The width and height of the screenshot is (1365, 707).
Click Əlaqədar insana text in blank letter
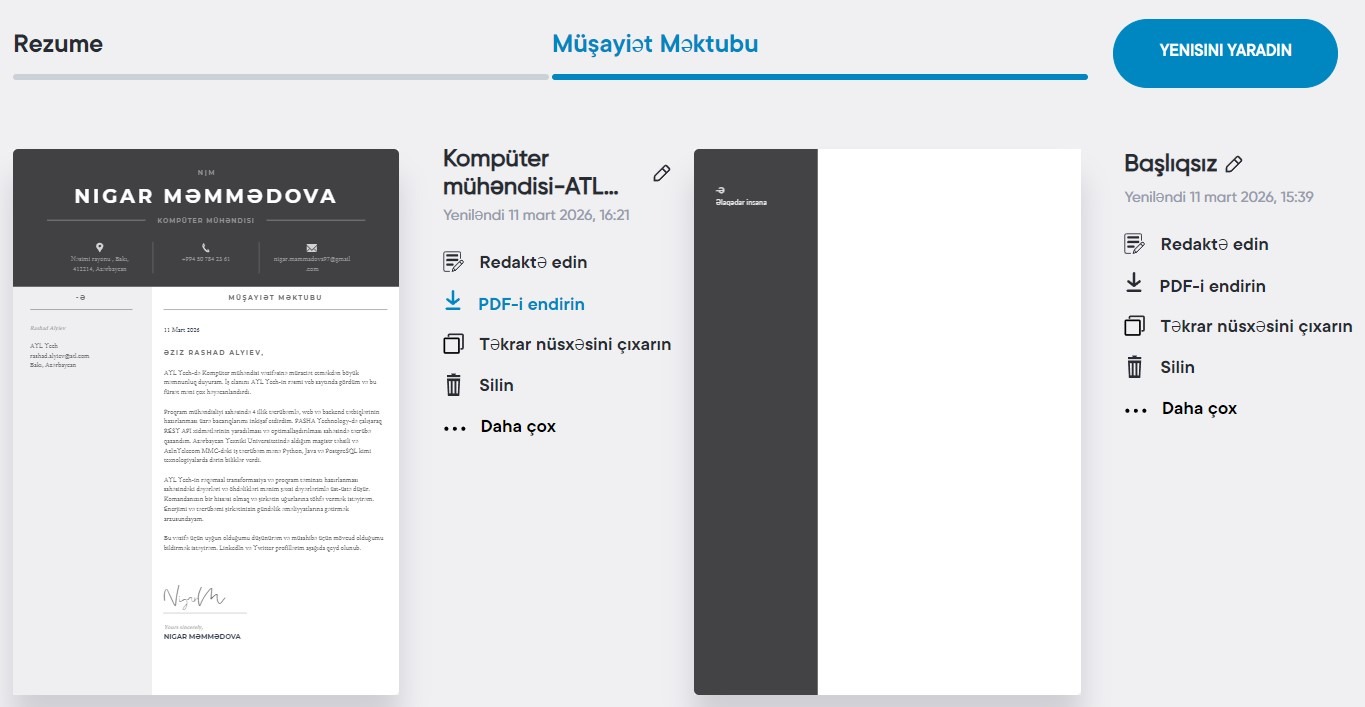coord(741,203)
